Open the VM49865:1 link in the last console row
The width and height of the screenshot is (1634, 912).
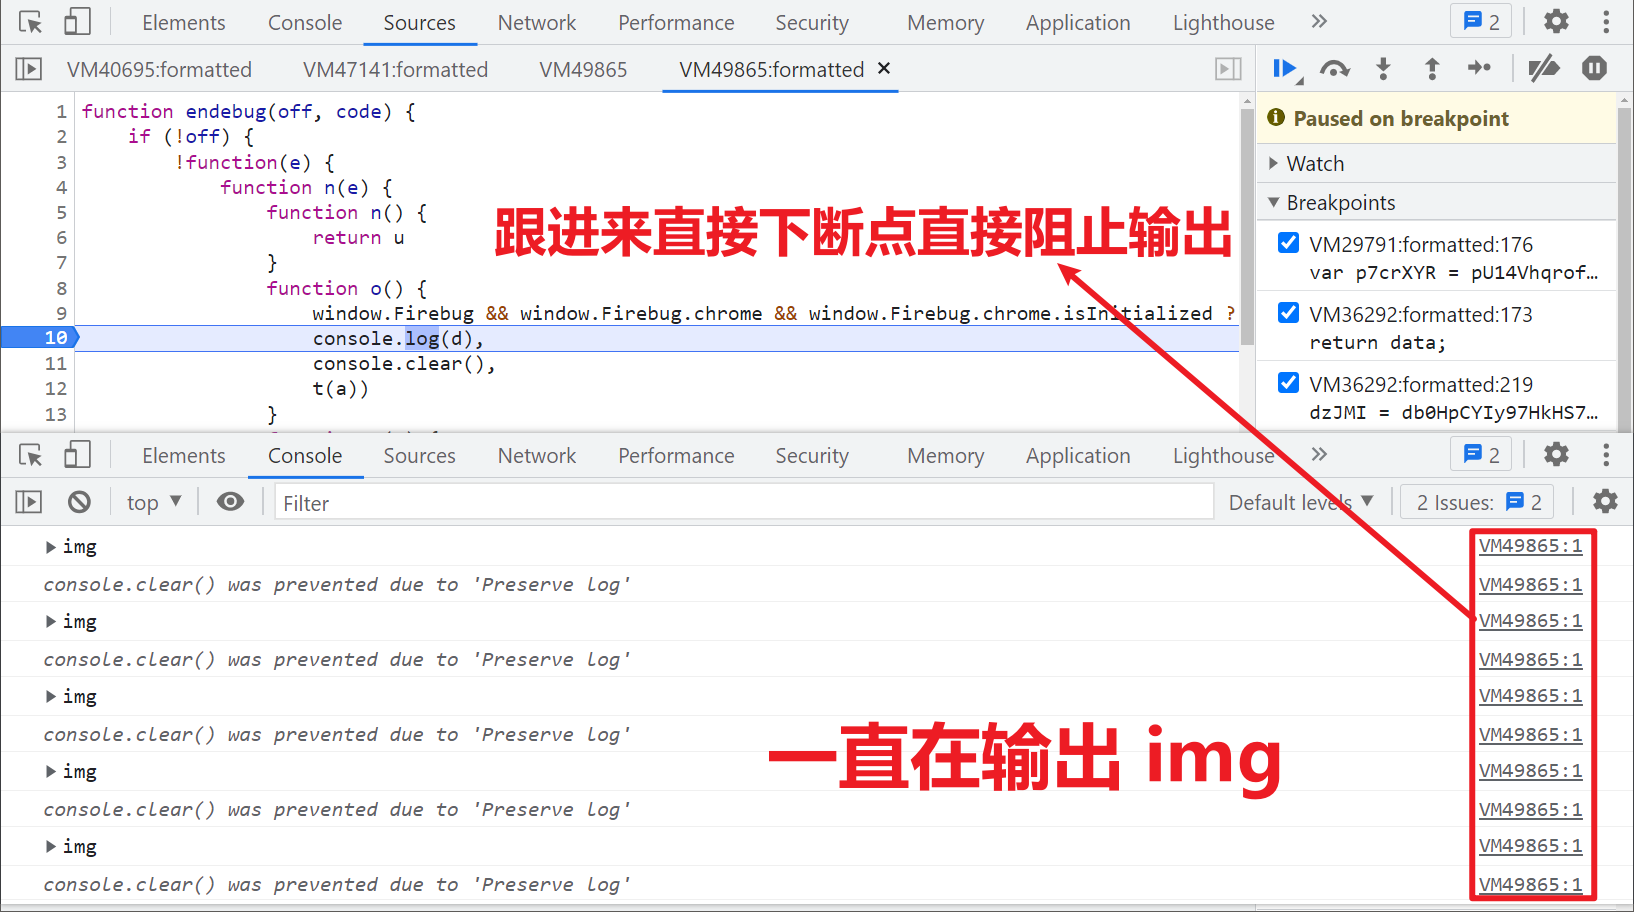coord(1530,885)
